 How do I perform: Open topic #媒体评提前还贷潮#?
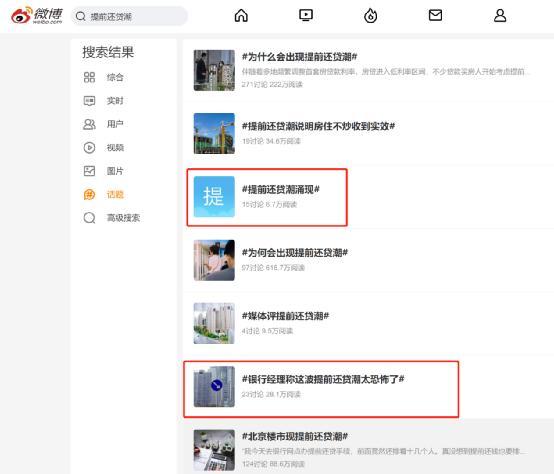pyautogui.click(x=285, y=316)
